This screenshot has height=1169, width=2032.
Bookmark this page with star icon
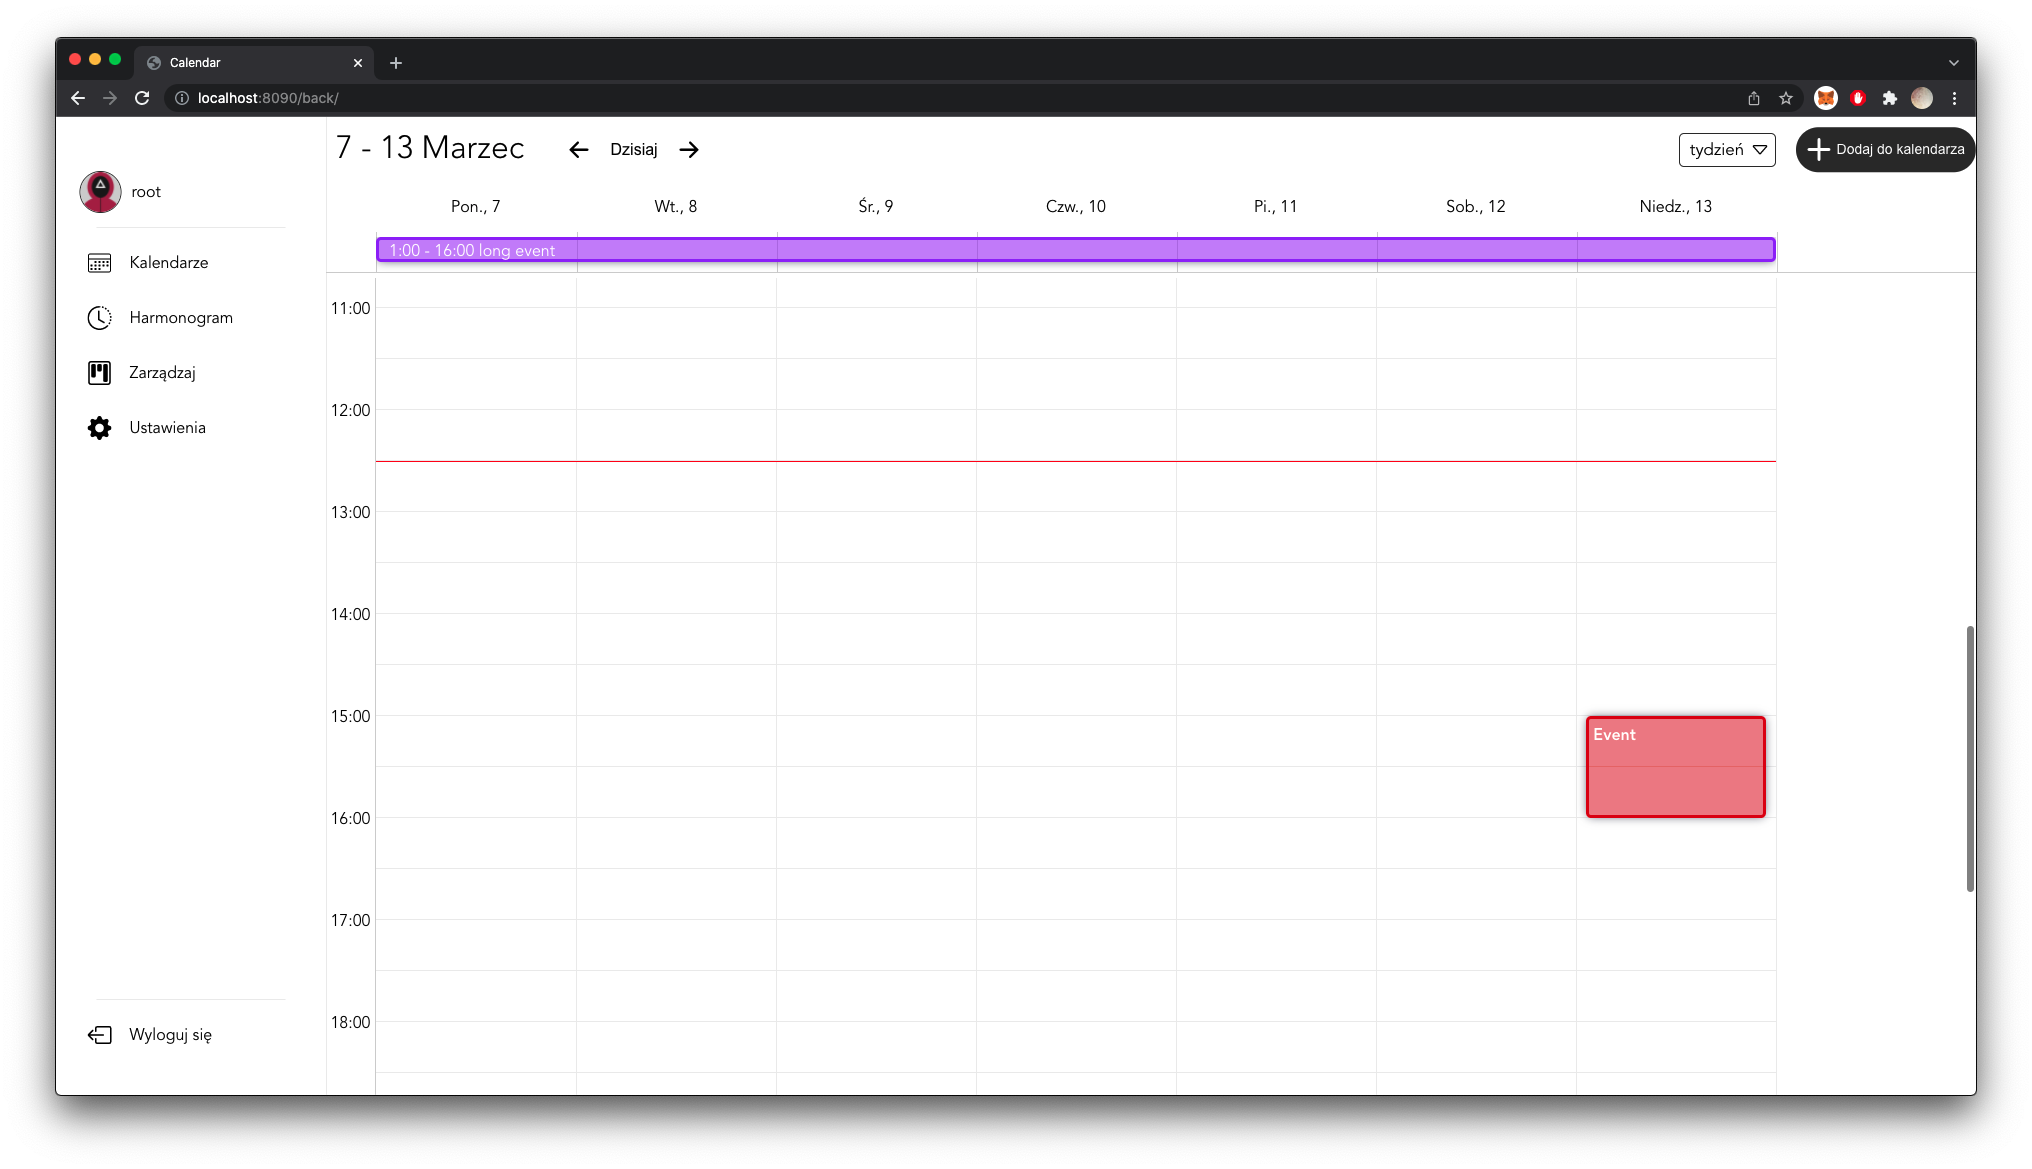1786,98
